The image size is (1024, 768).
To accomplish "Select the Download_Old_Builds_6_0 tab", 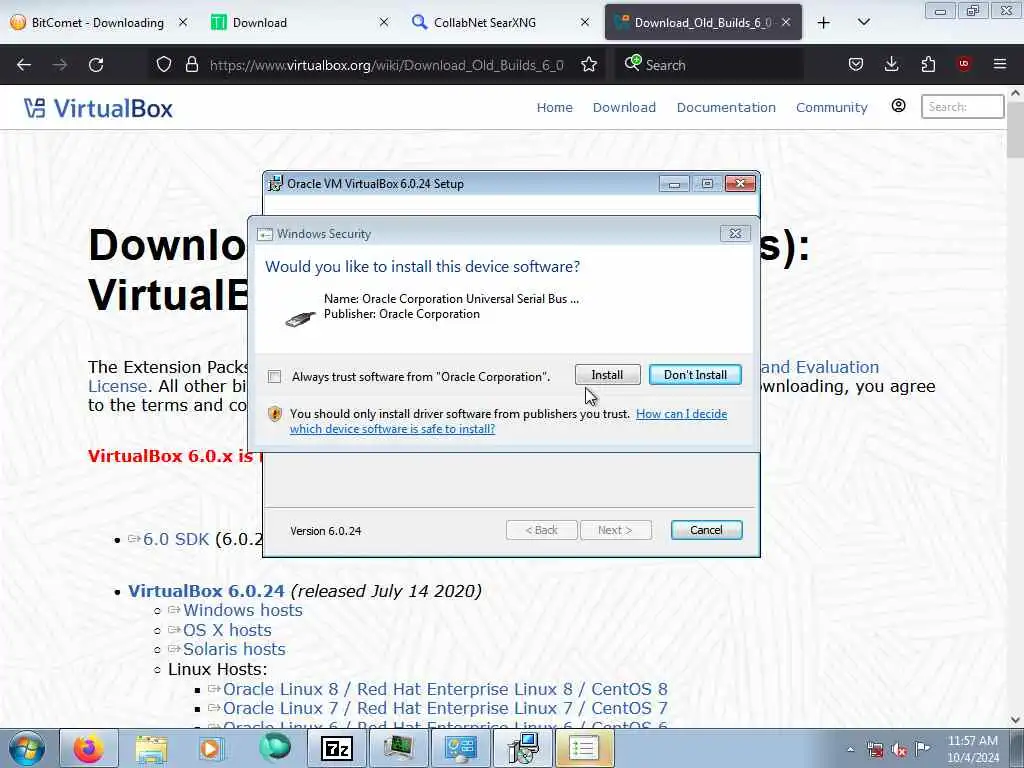I will point(703,22).
